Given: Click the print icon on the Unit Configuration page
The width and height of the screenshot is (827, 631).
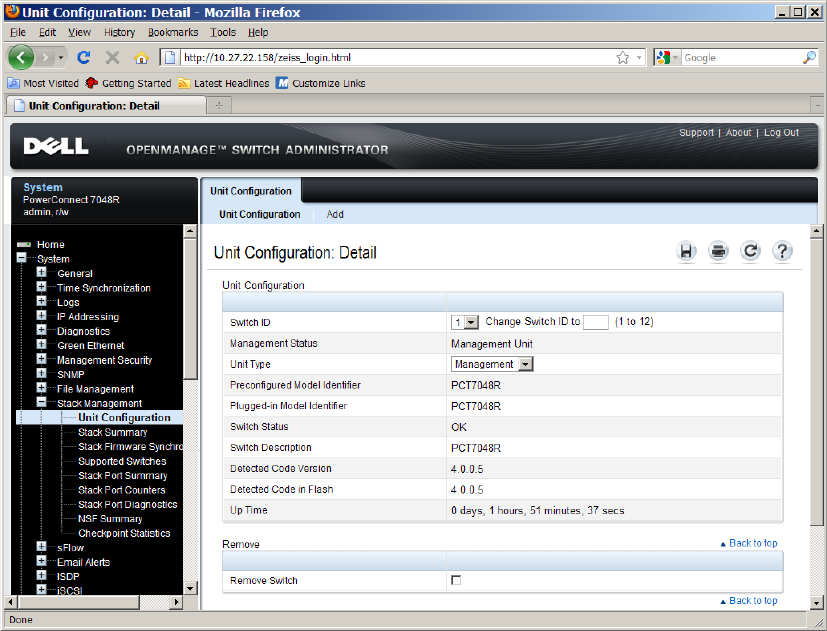Looking at the screenshot, I should [718, 251].
